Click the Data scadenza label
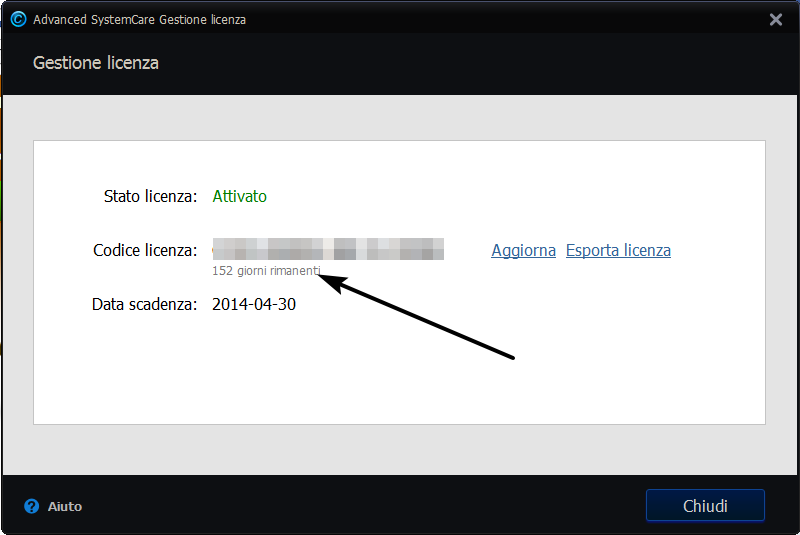800x535 pixels. pos(144,304)
